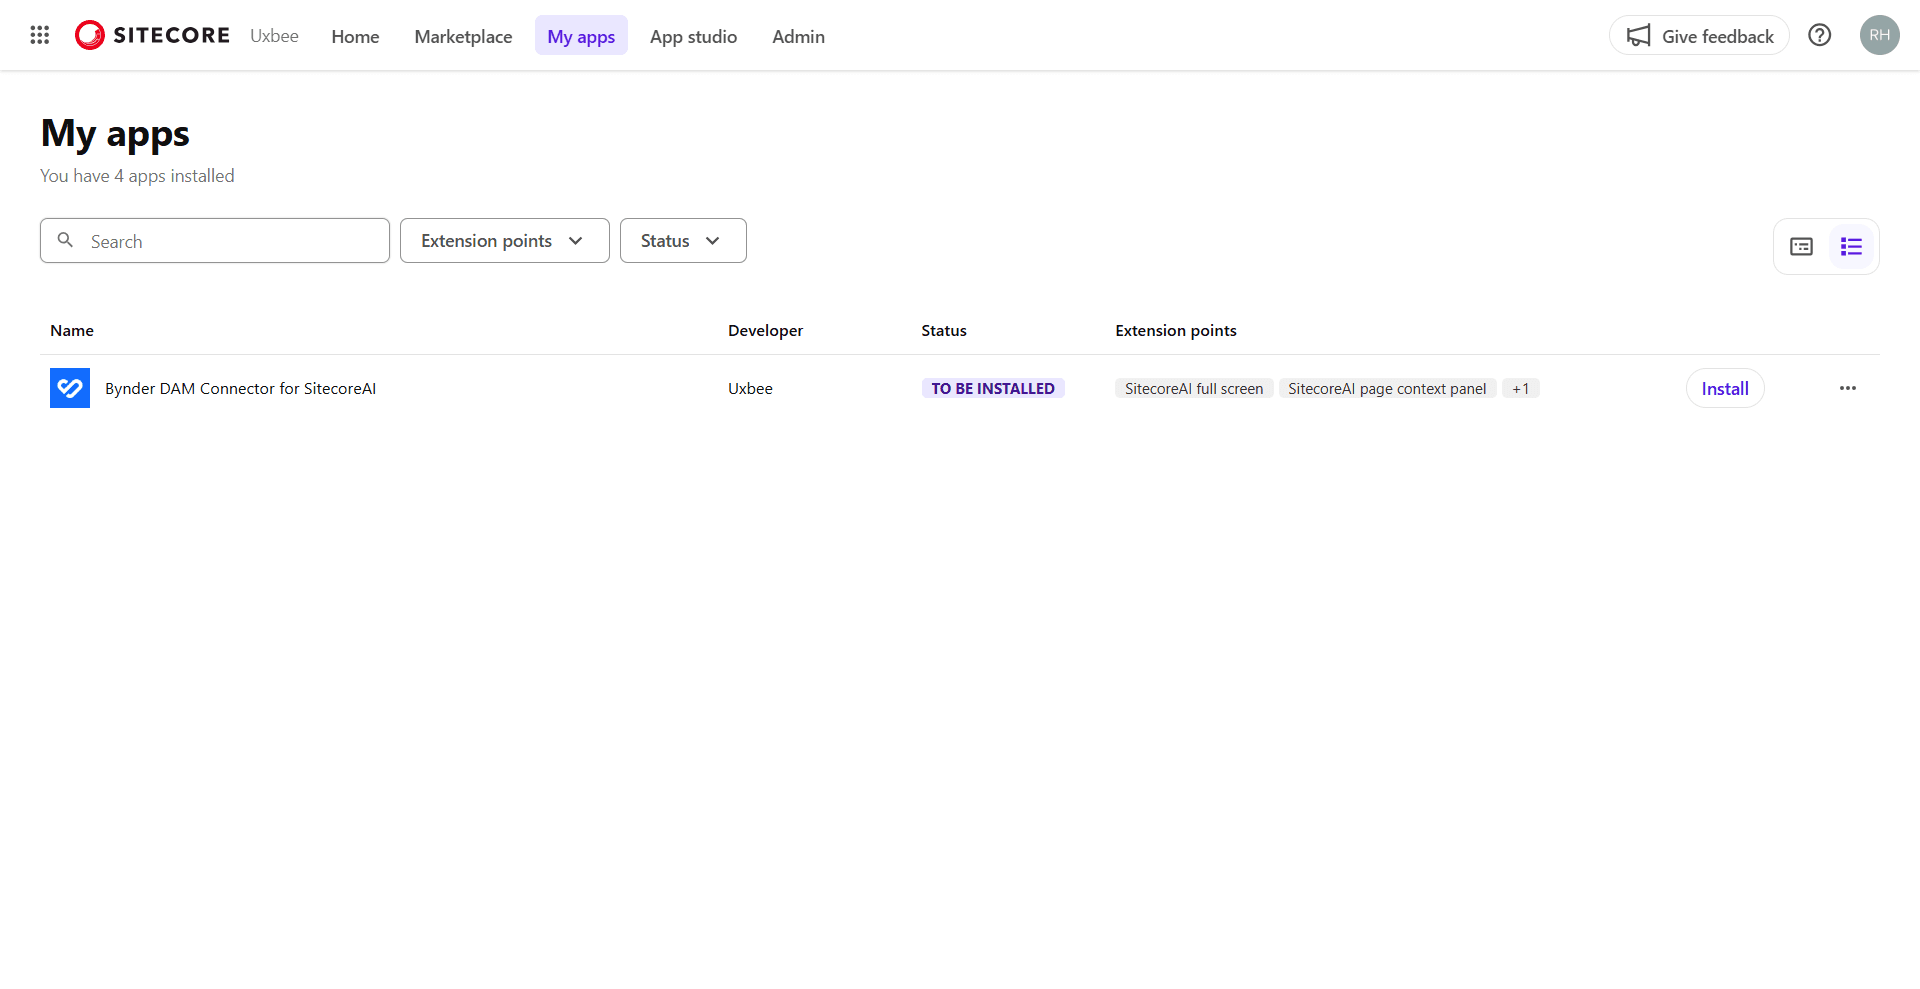Screen dimensions: 1920x989
Task: Install the Bynder DAM Connector app
Action: pyautogui.click(x=1724, y=388)
